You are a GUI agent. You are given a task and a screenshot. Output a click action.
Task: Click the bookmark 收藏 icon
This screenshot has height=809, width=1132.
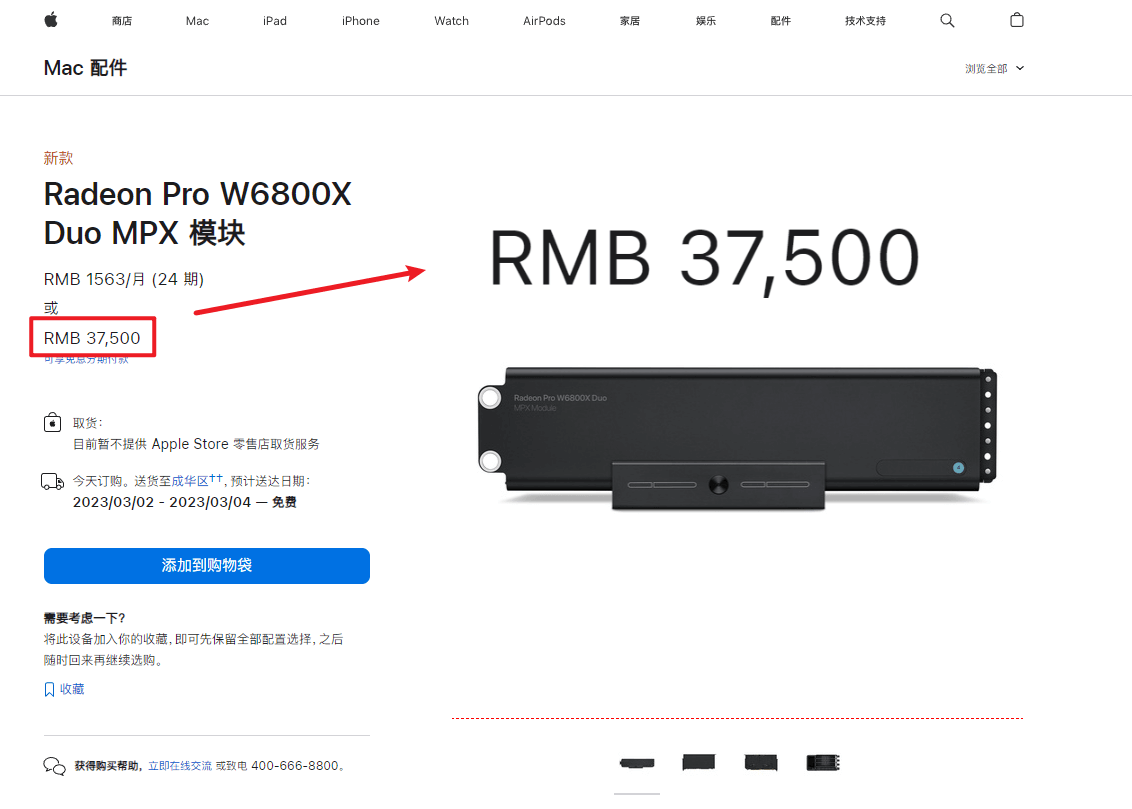point(49,689)
